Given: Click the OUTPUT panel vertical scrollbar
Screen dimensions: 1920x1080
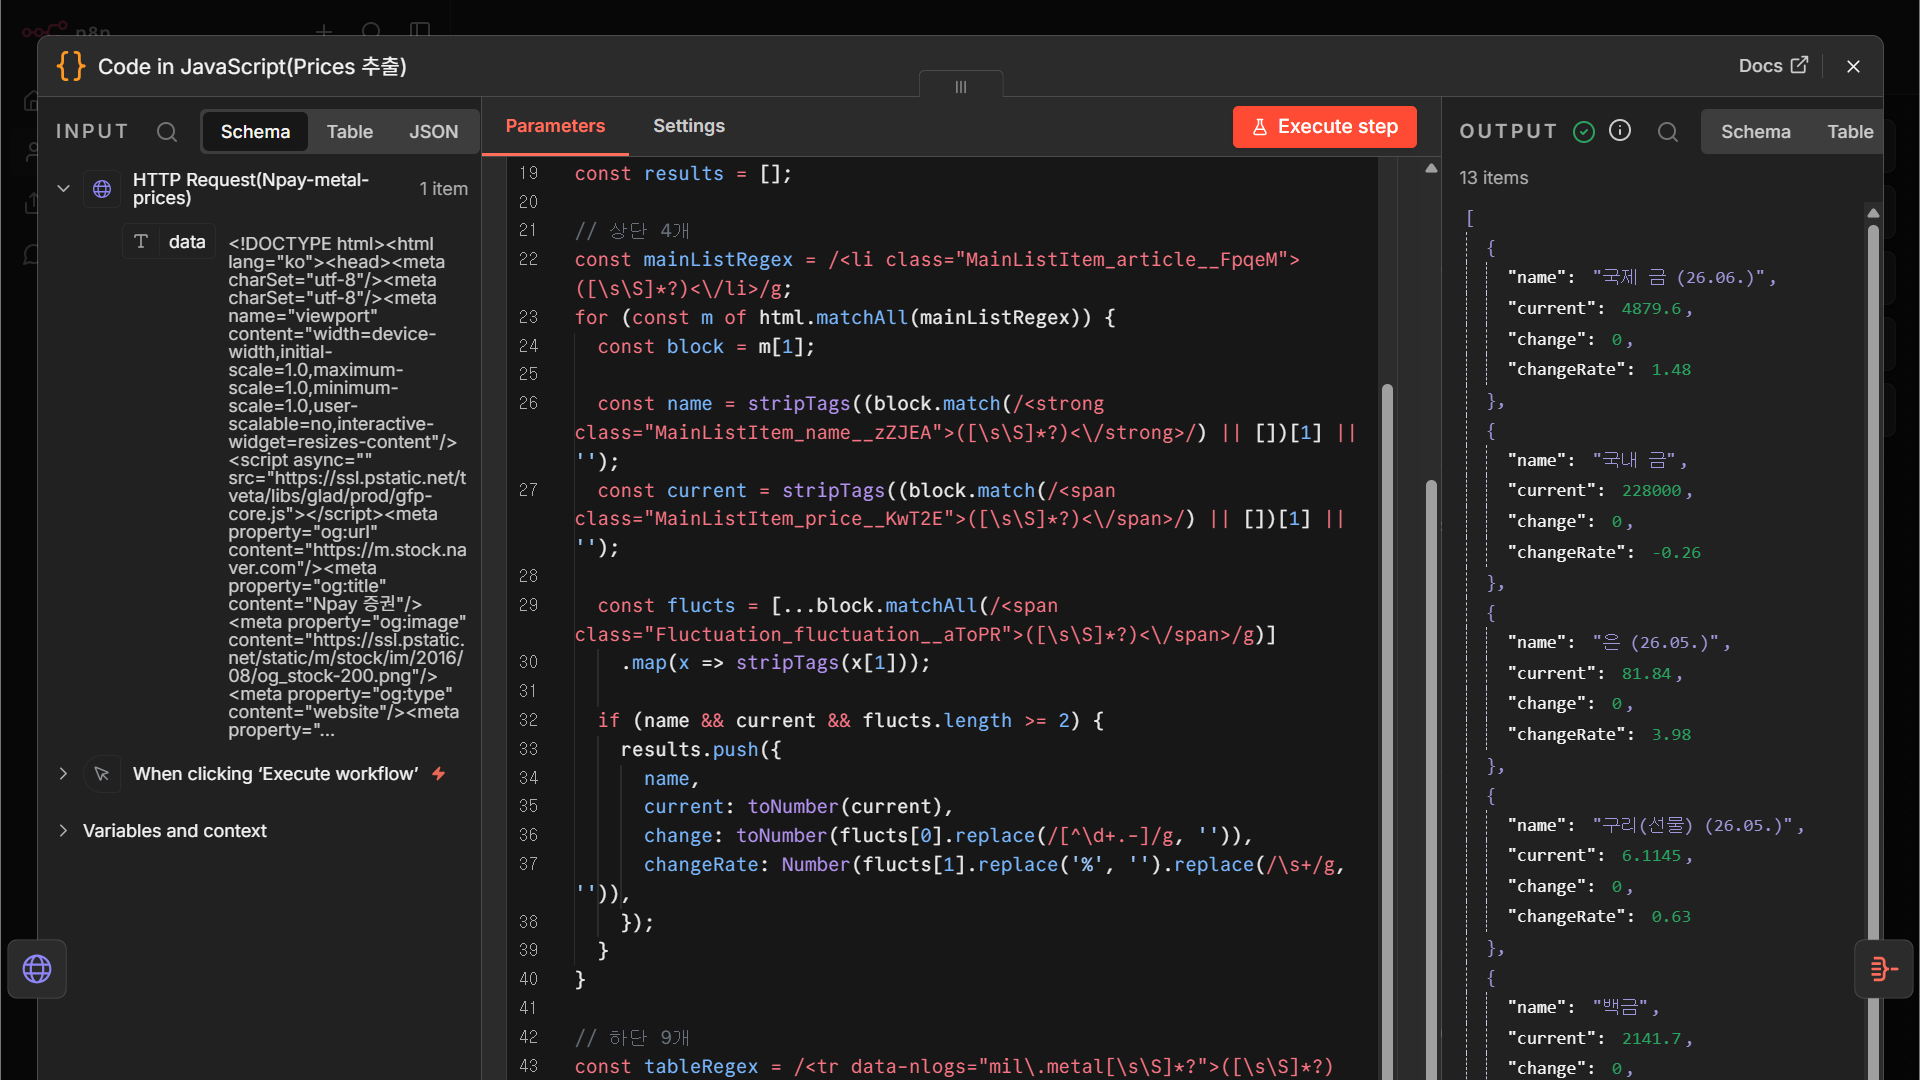Looking at the screenshot, I should click(x=1873, y=650).
